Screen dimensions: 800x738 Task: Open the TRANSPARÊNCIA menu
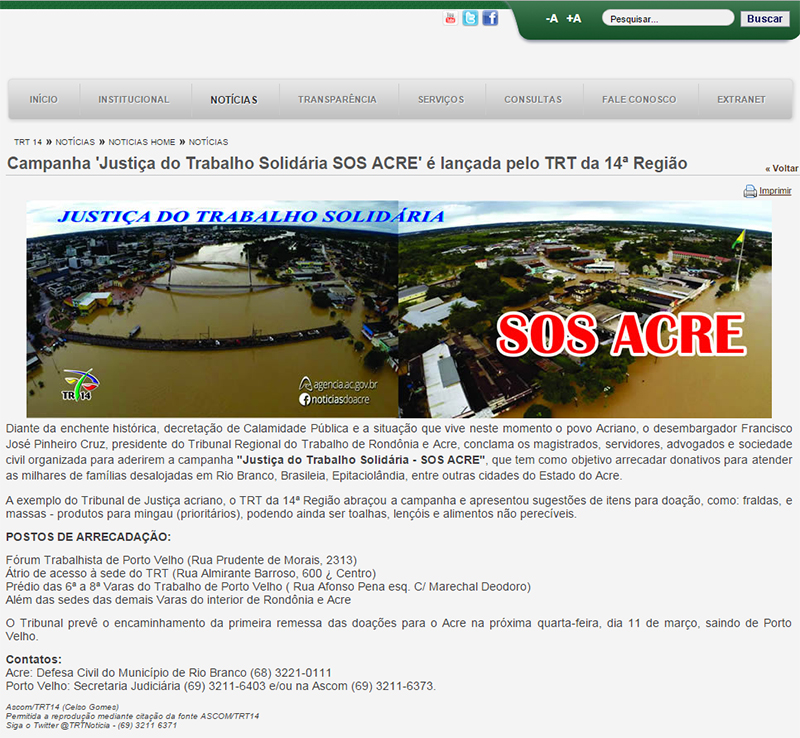[337, 100]
